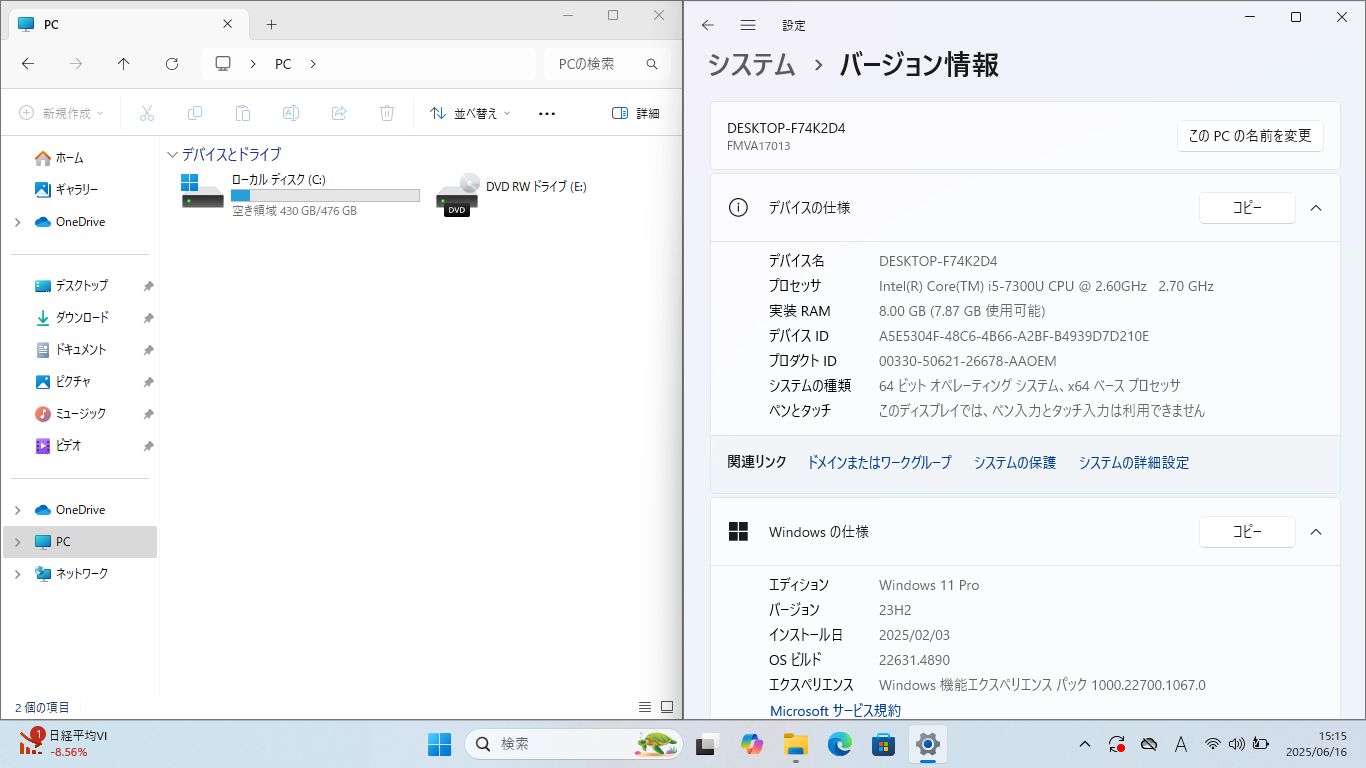Collapse the Windows の仕様 section chevron
1366x768 pixels.
click(x=1316, y=532)
